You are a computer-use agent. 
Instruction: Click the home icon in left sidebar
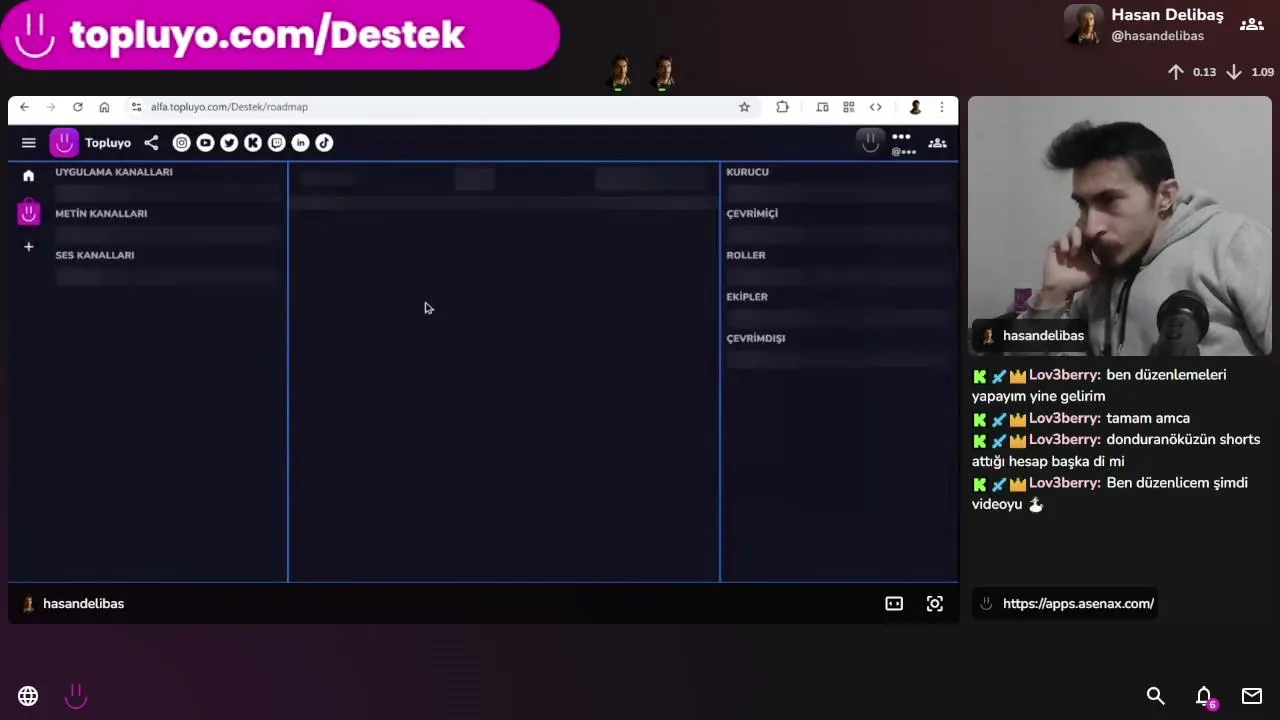(28, 176)
